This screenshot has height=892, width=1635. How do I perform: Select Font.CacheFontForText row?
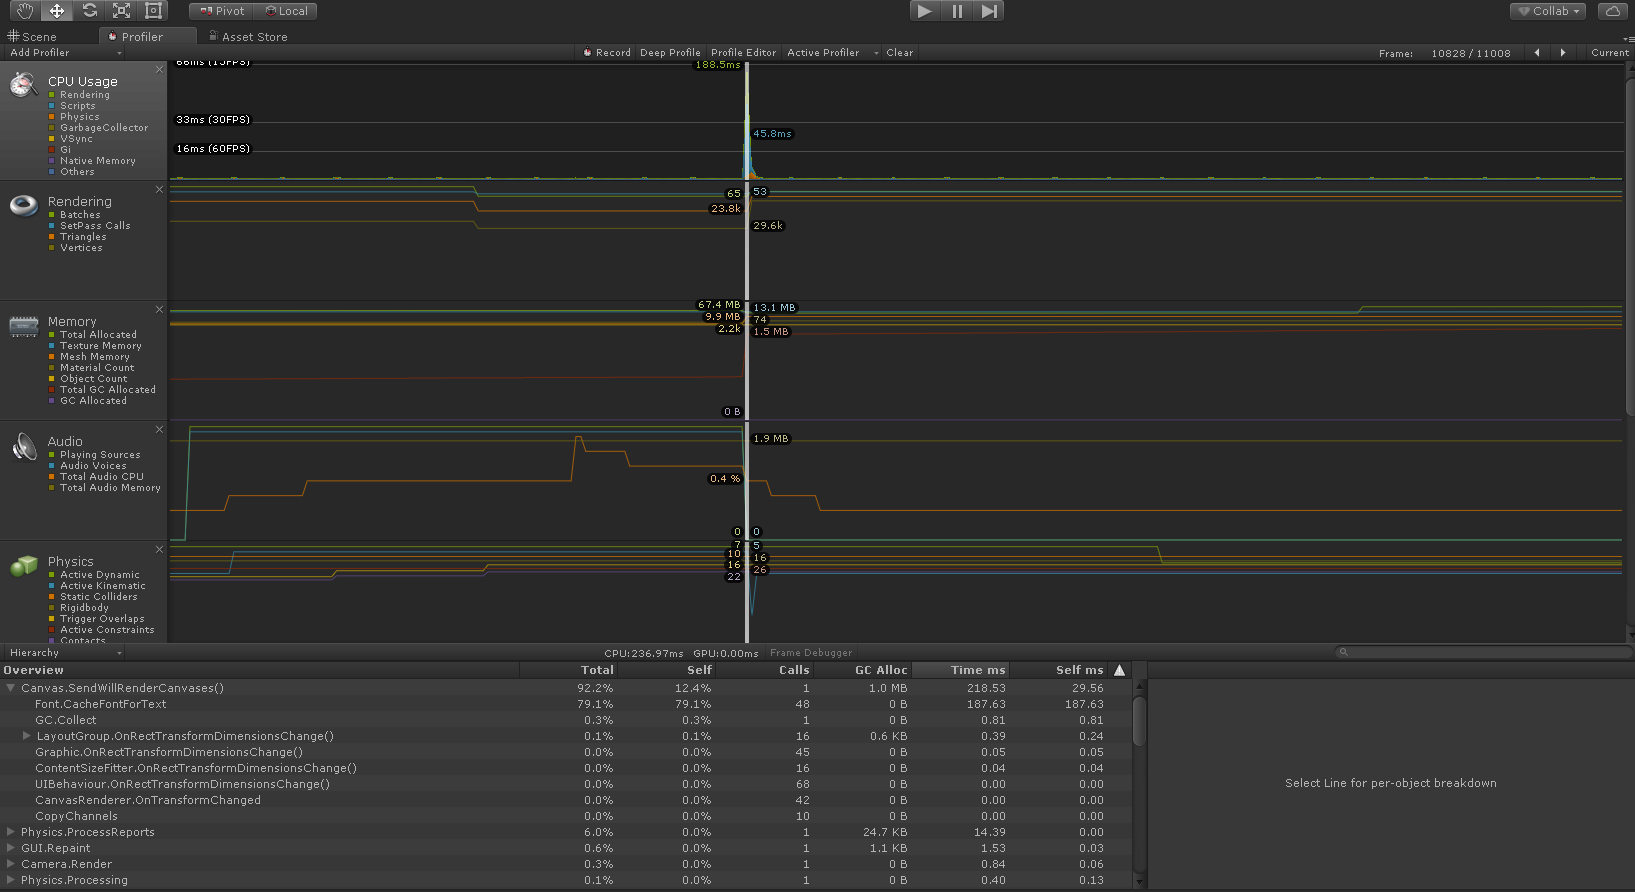[x=566, y=704]
